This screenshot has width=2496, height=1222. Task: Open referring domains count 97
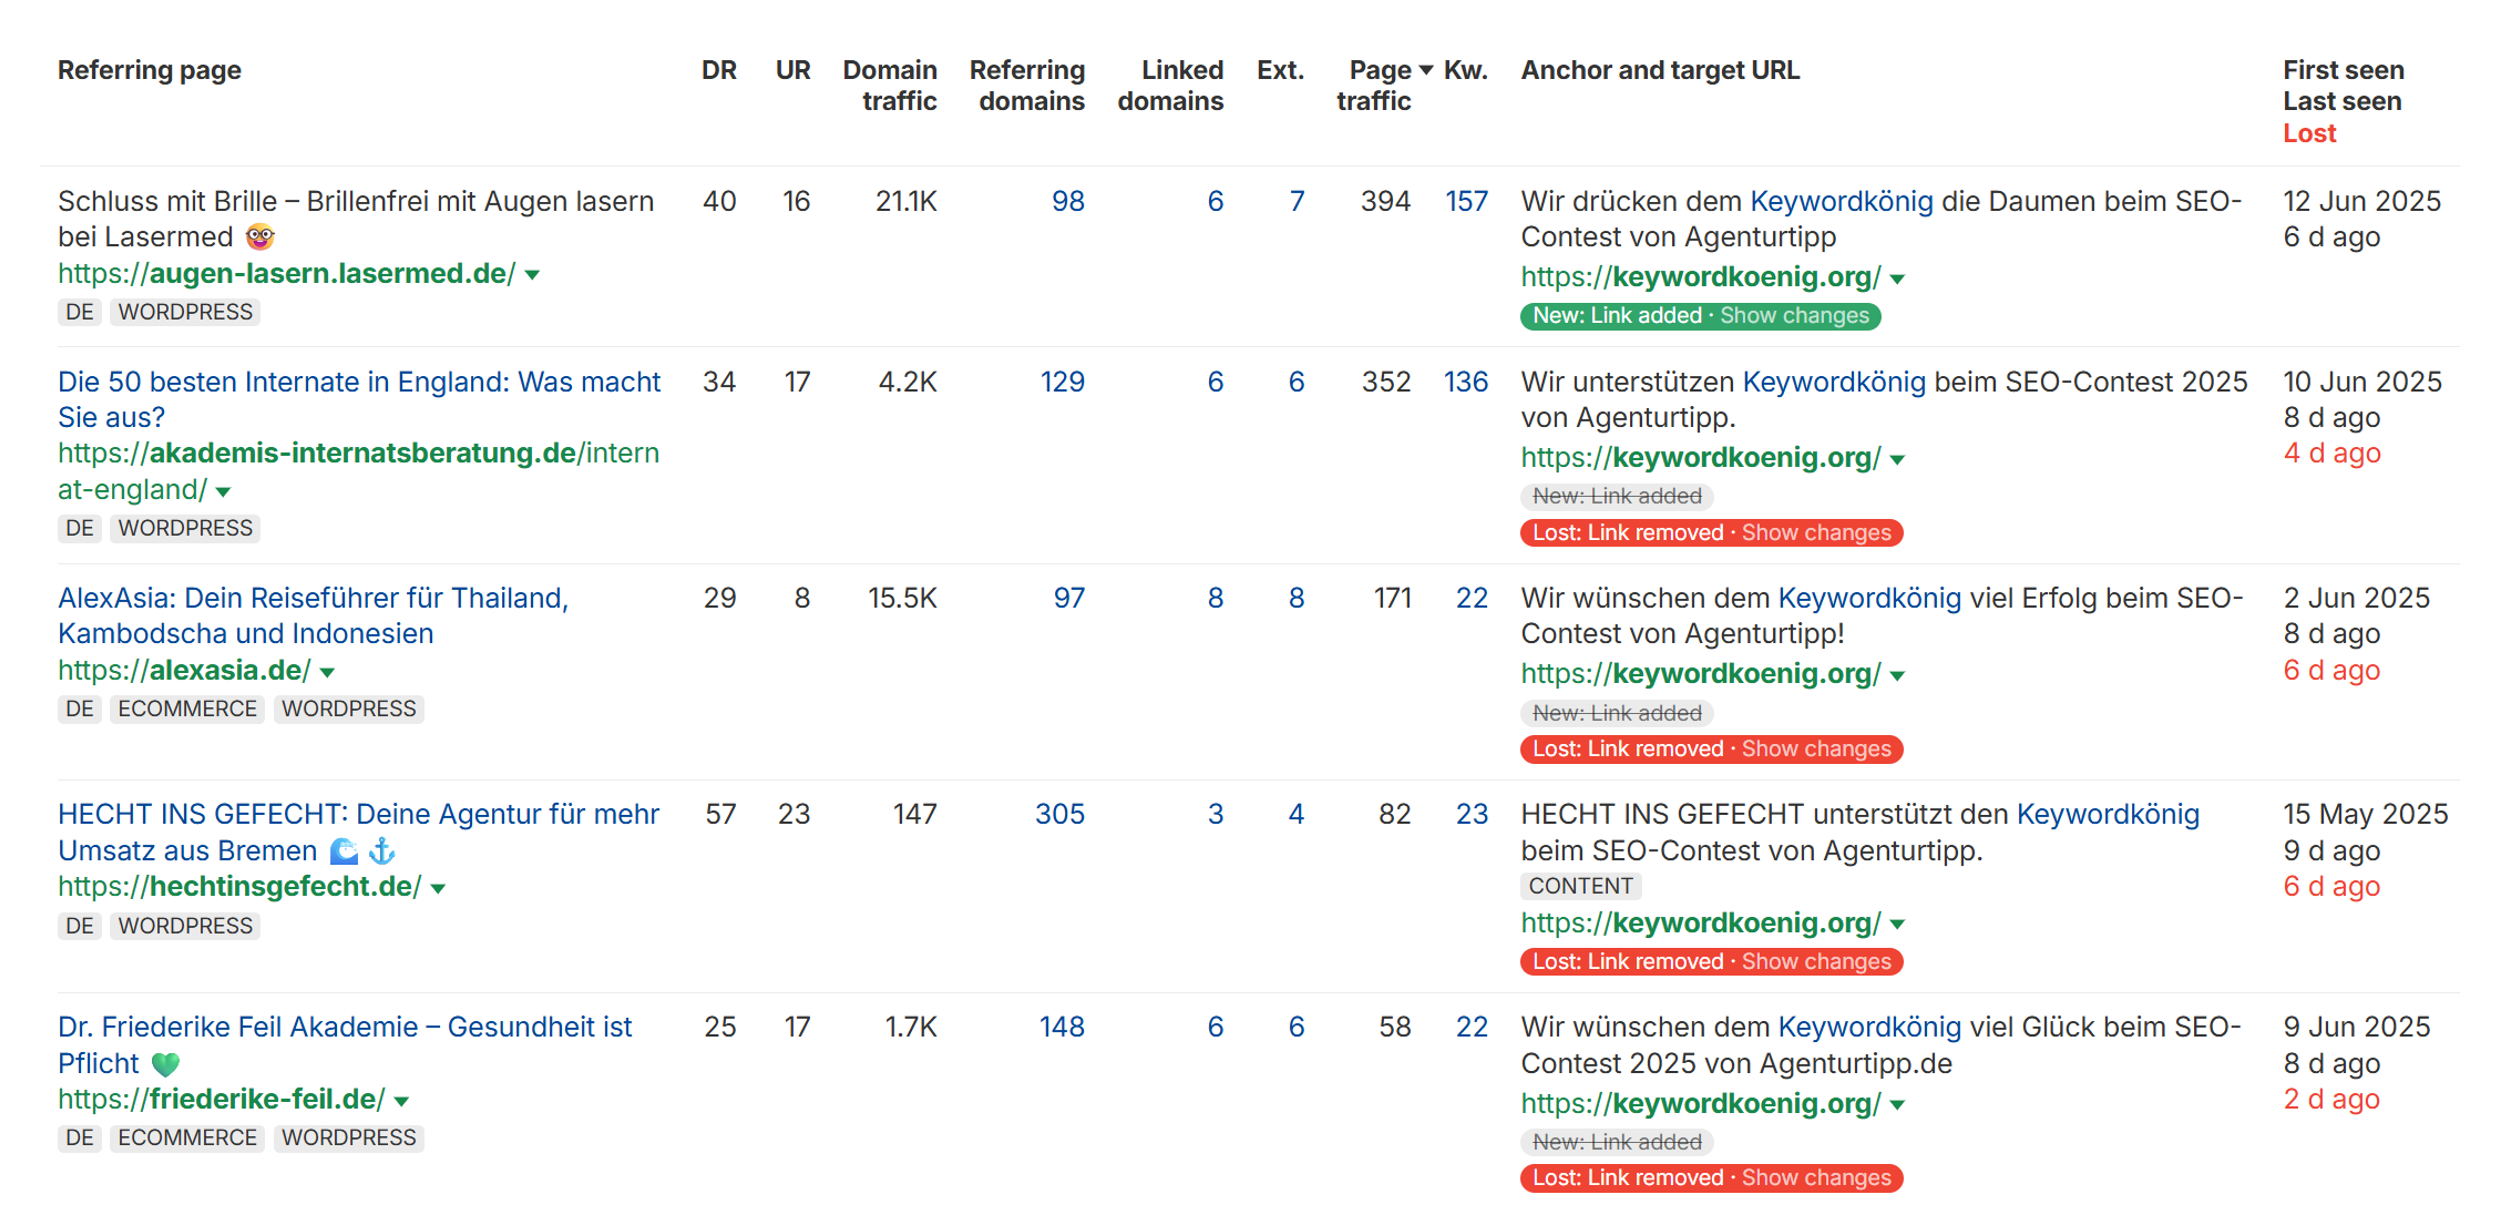[1069, 598]
